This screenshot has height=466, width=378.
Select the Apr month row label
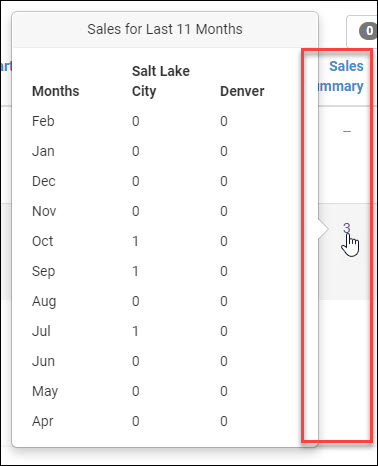[x=43, y=421]
